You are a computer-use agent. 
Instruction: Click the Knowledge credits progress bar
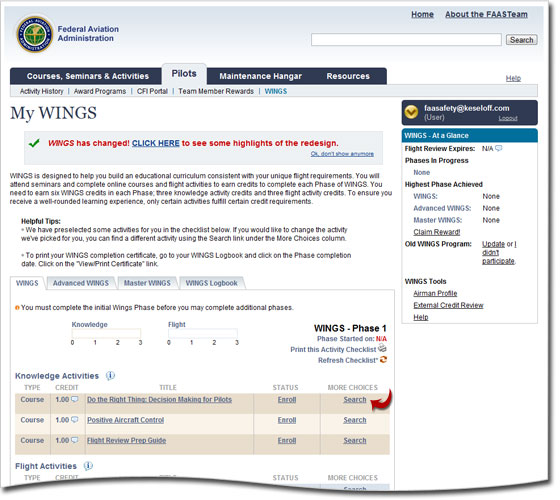point(106,334)
